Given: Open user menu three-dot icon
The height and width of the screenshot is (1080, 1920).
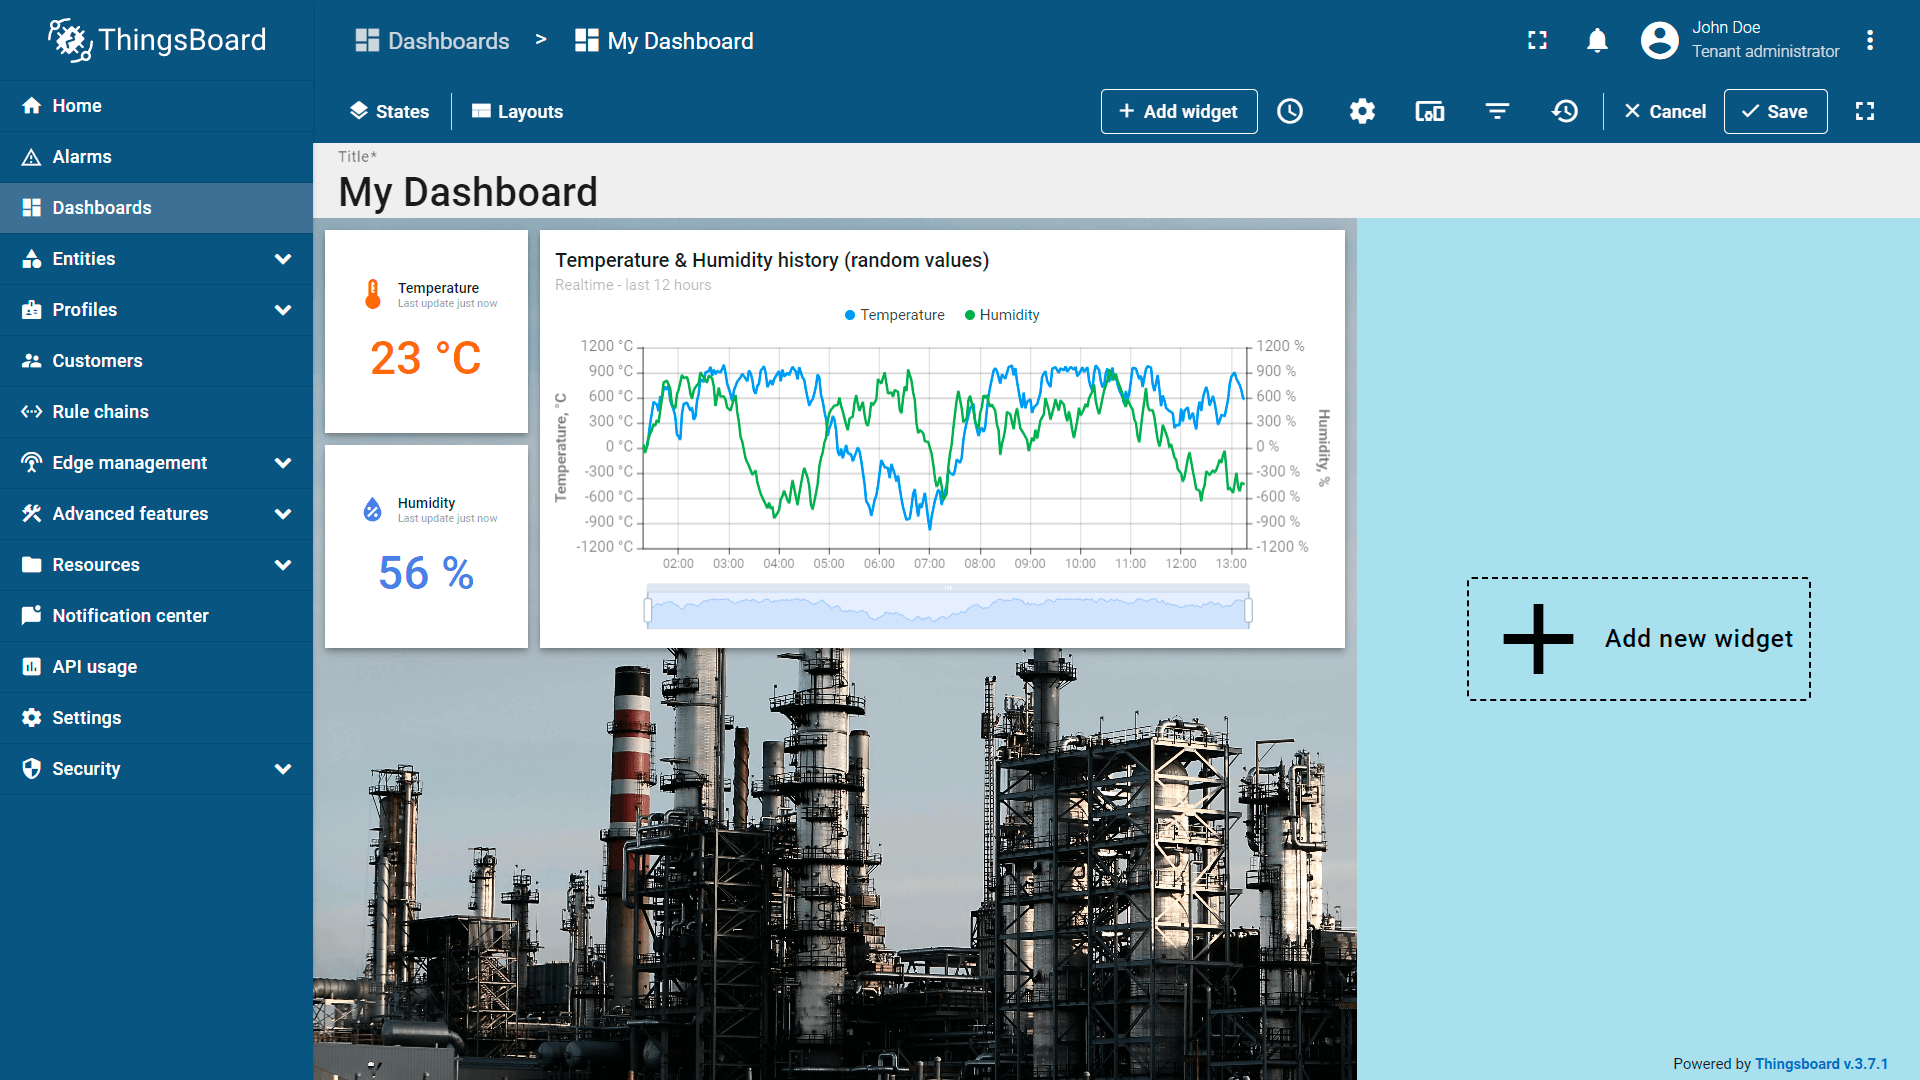Looking at the screenshot, I should 1870,40.
